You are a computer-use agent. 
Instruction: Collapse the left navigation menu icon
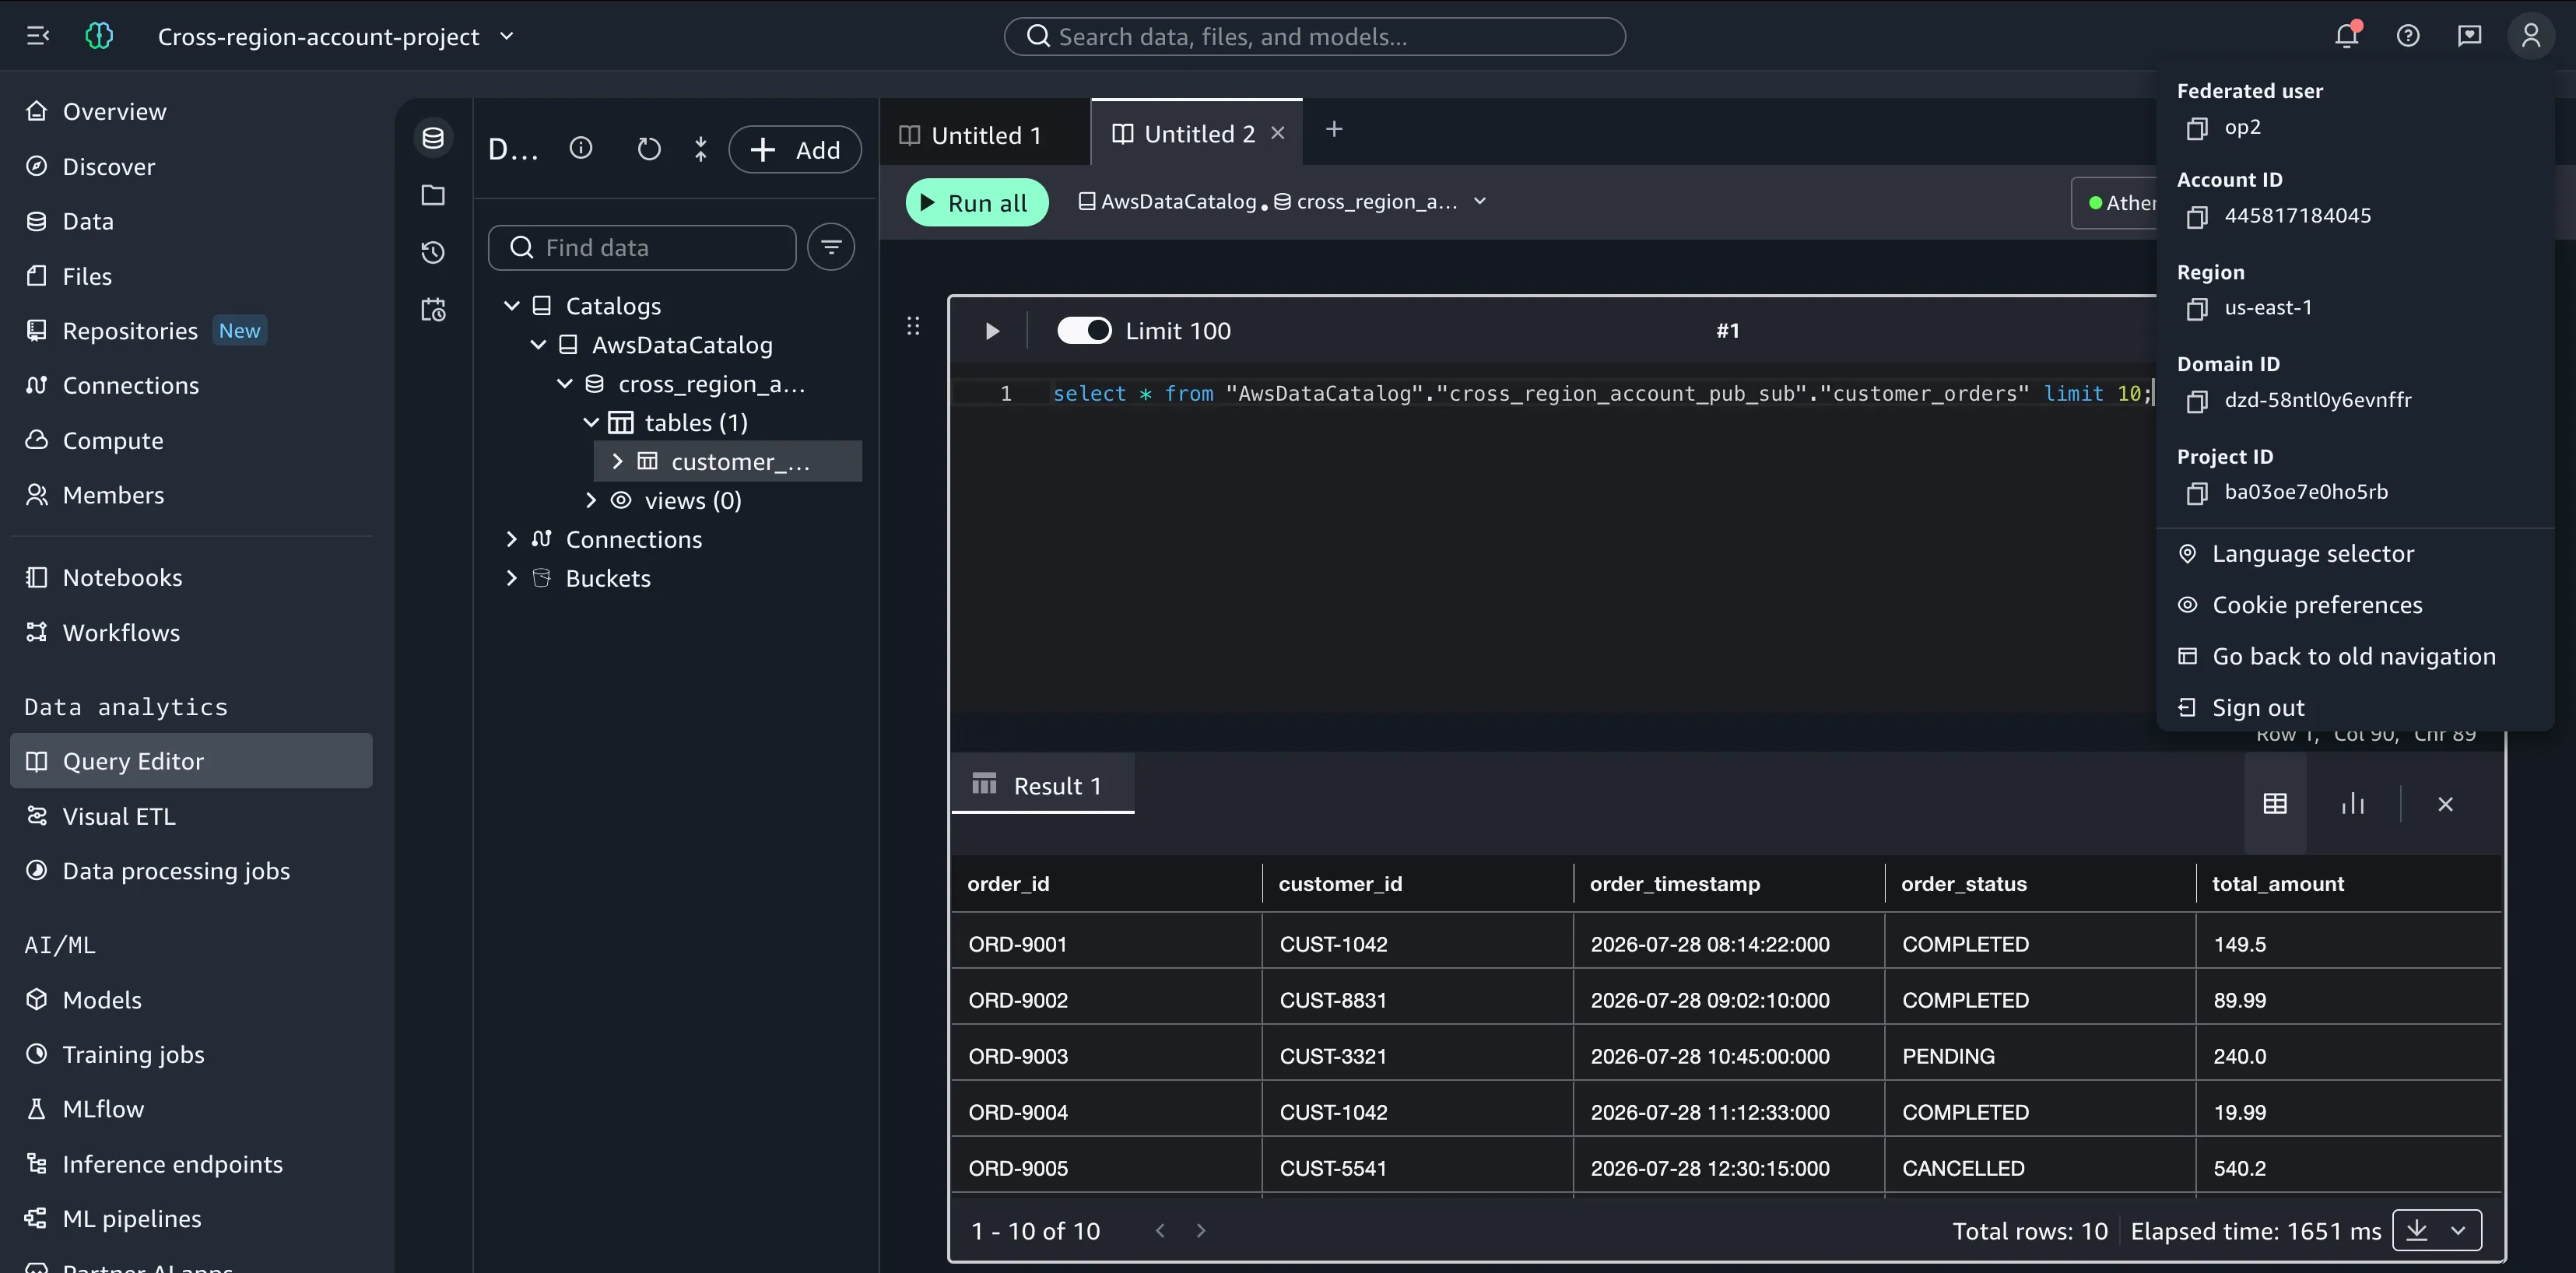pos(37,36)
